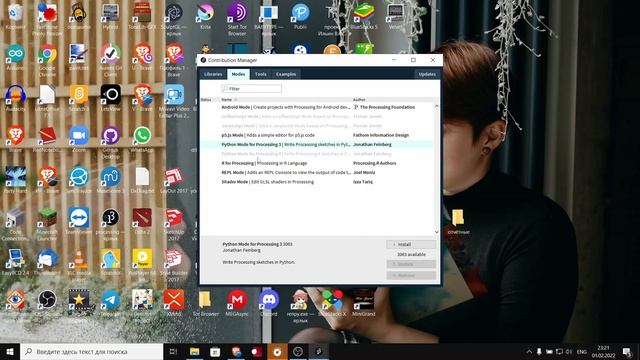
Task: Open the notification center on the taskbar
Action: [x=627, y=351]
